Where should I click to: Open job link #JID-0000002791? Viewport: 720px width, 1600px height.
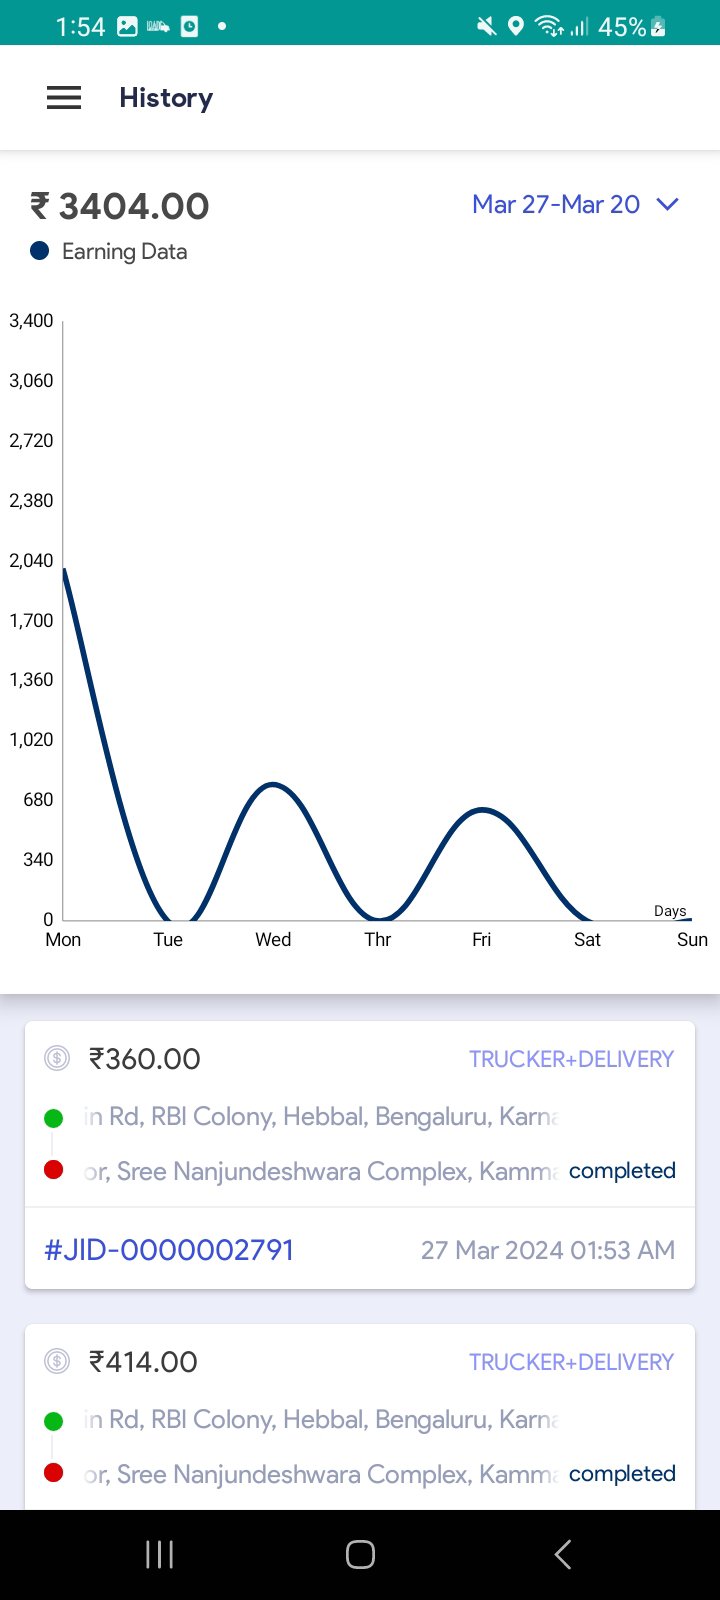pyautogui.click(x=169, y=1250)
